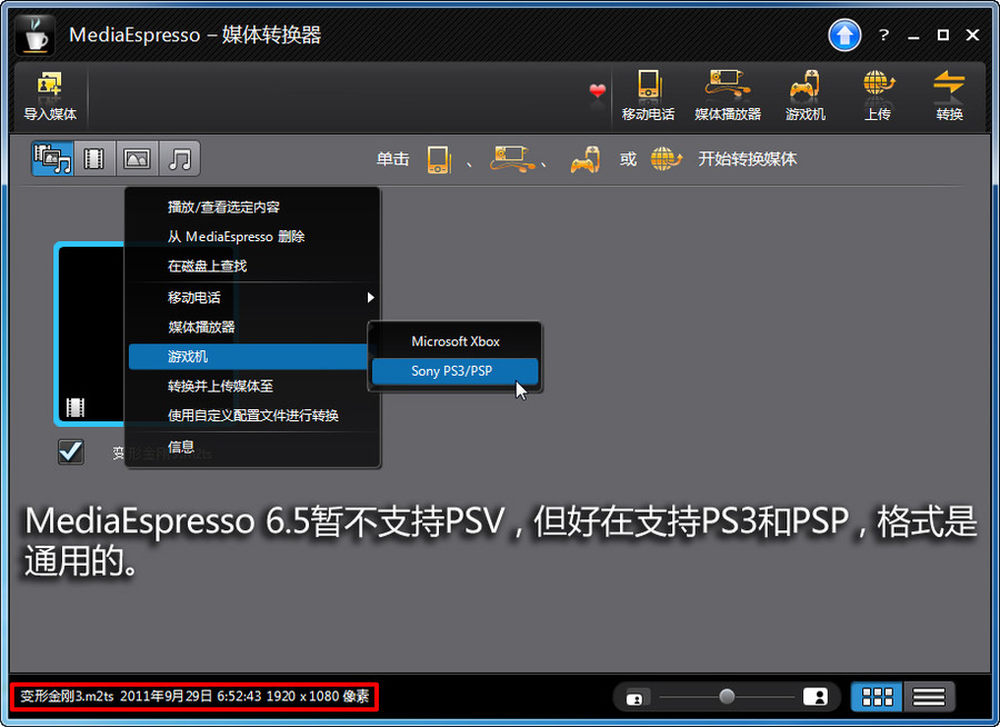The height and width of the screenshot is (727, 1000).
Task: Click the blue update arrow icon
Action: coord(844,35)
